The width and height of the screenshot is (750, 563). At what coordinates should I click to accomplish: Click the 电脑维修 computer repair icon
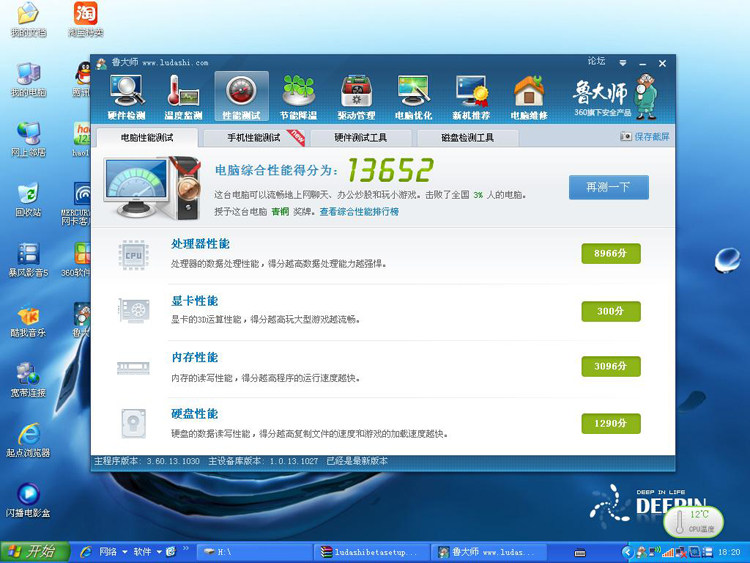(x=529, y=97)
